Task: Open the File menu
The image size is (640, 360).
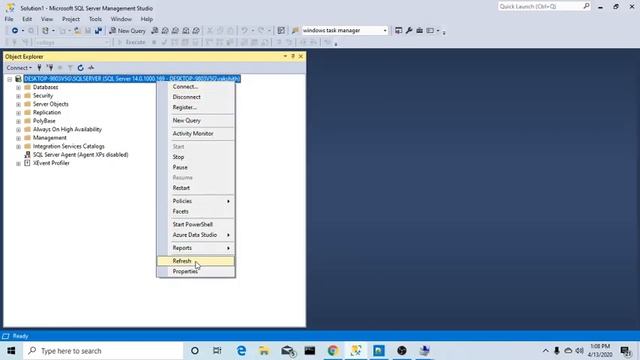Action: (9, 19)
